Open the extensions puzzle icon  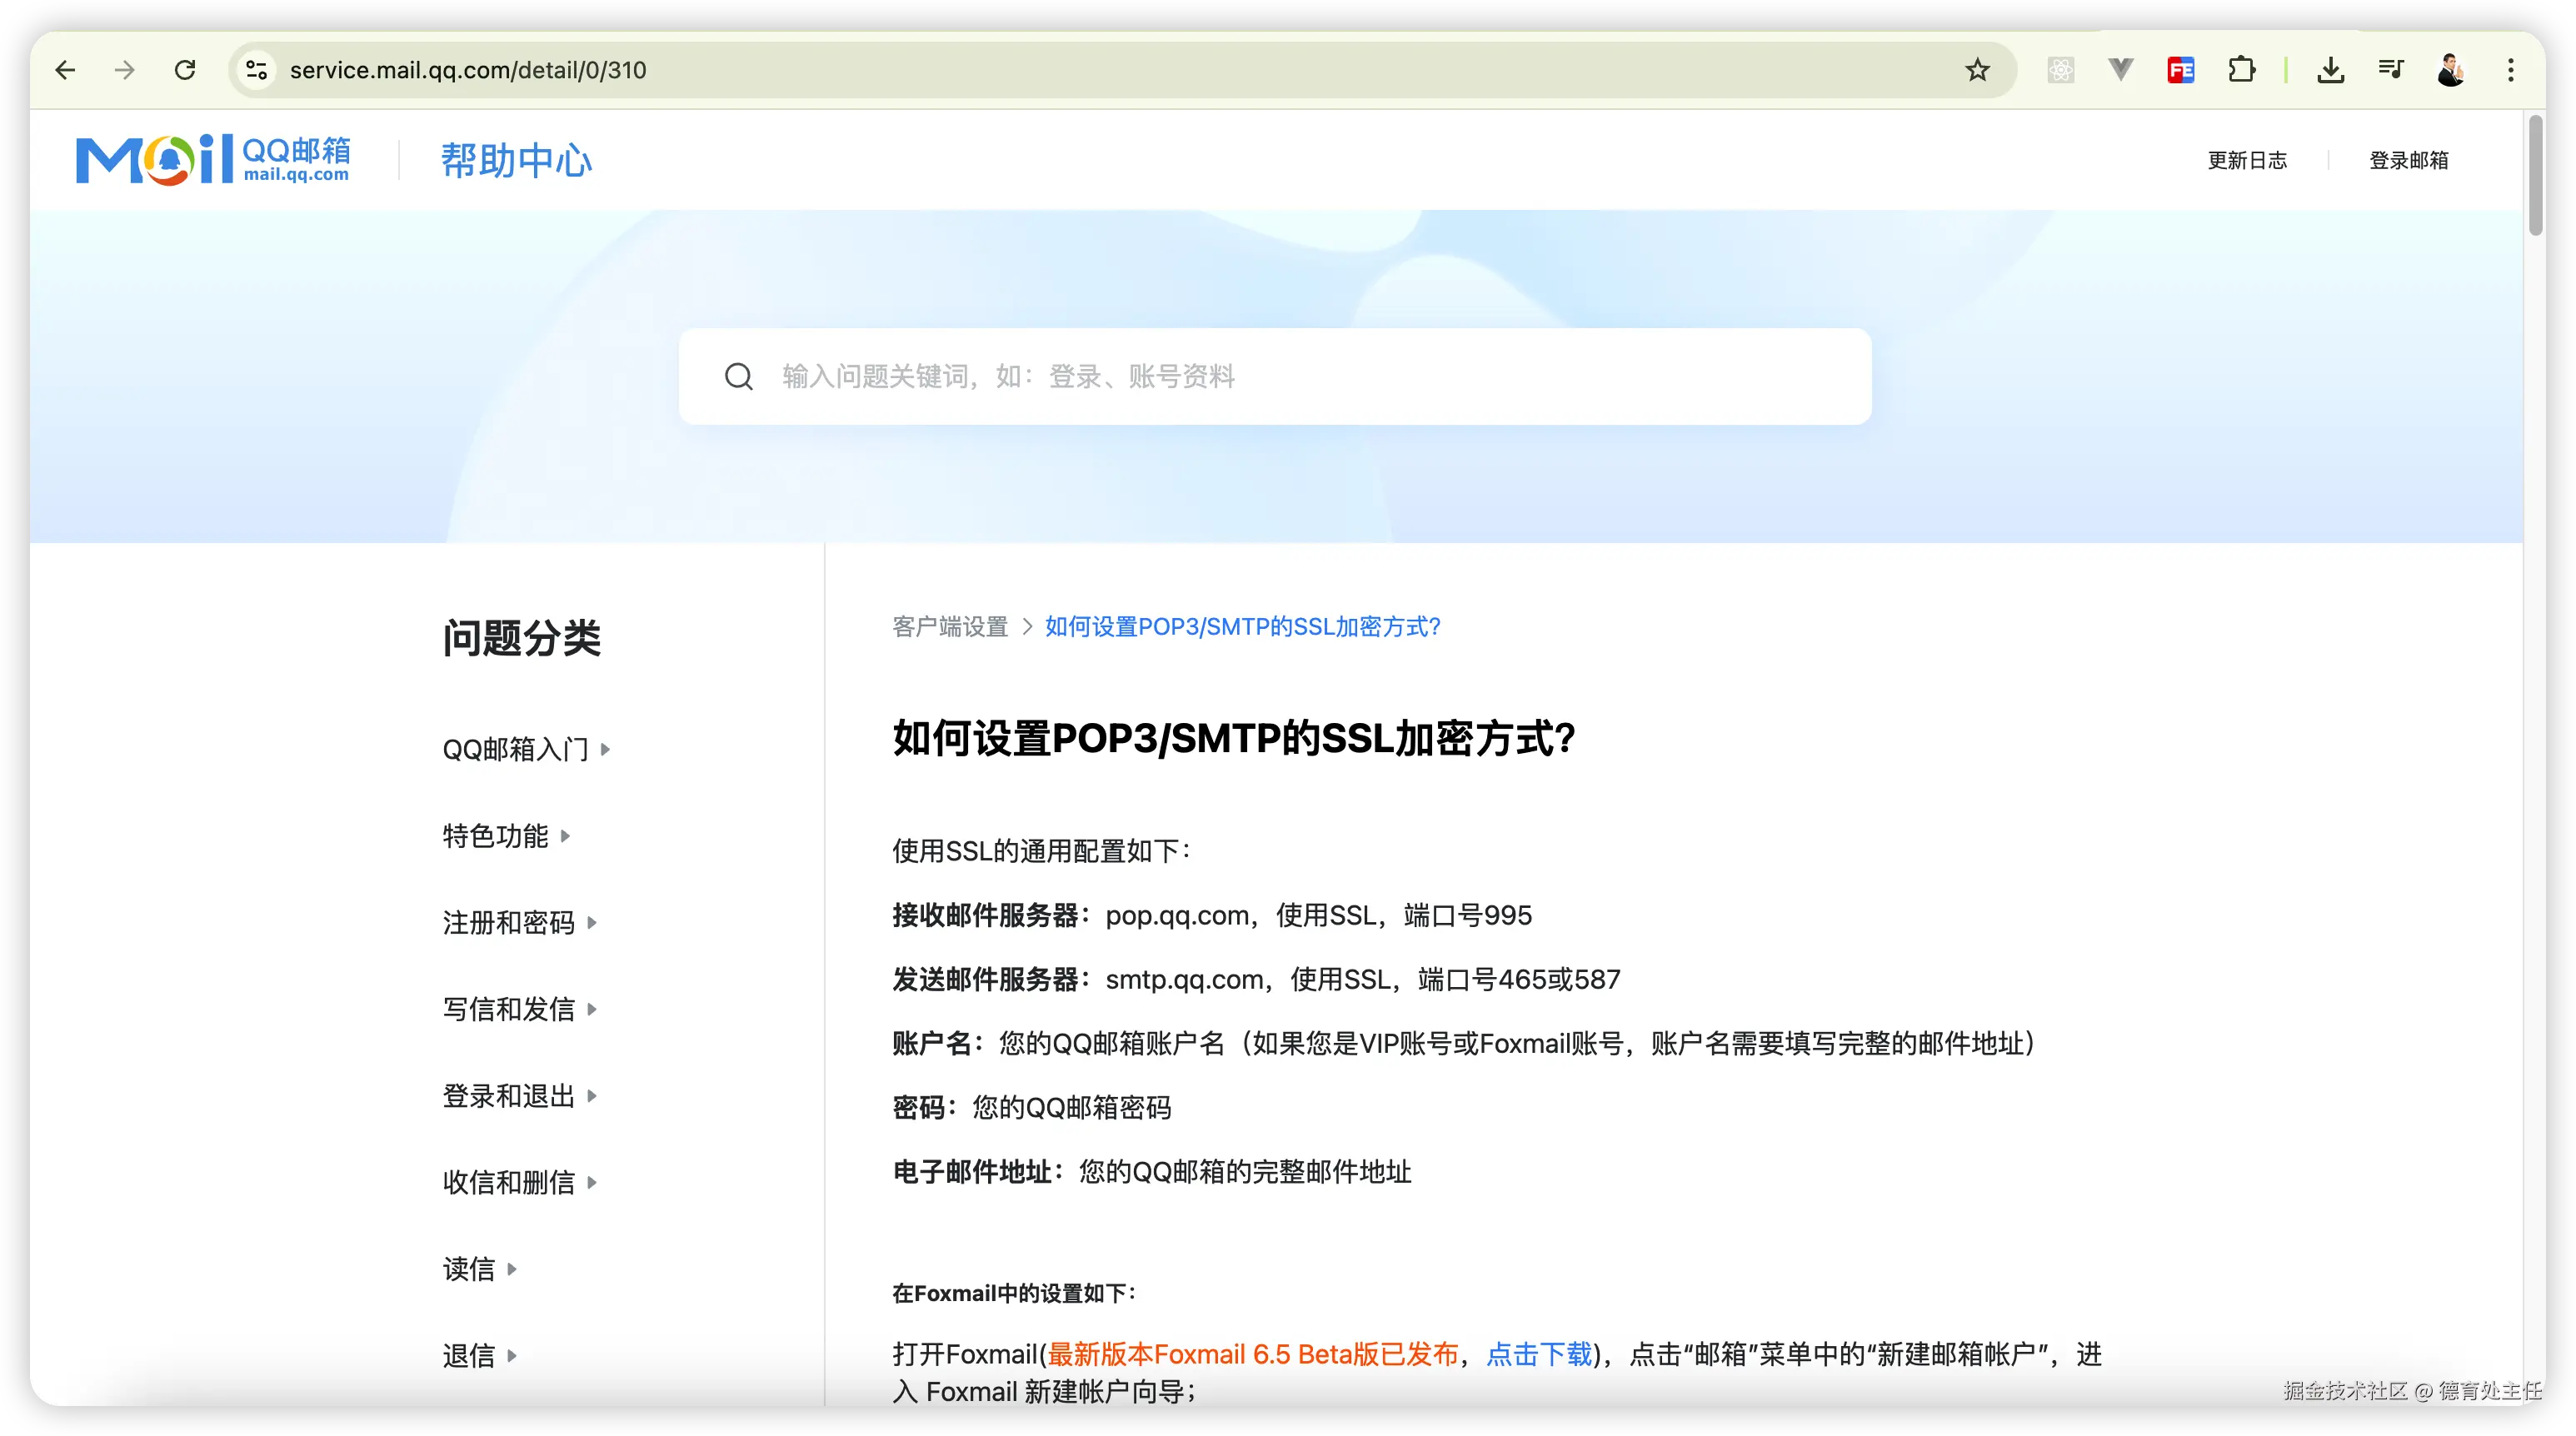[2242, 70]
